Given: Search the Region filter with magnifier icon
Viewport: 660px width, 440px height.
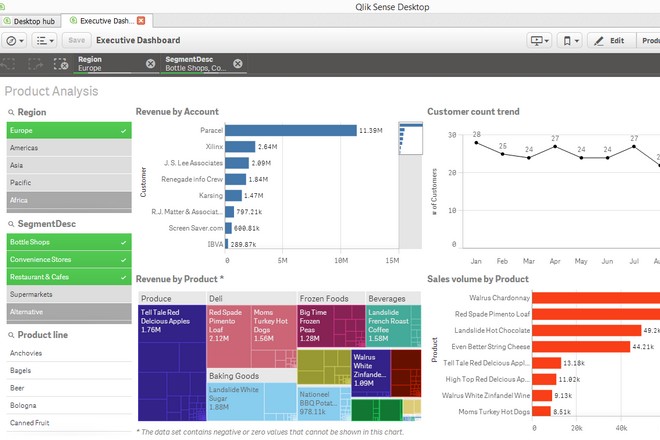Looking at the screenshot, I should [x=10, y=113].
